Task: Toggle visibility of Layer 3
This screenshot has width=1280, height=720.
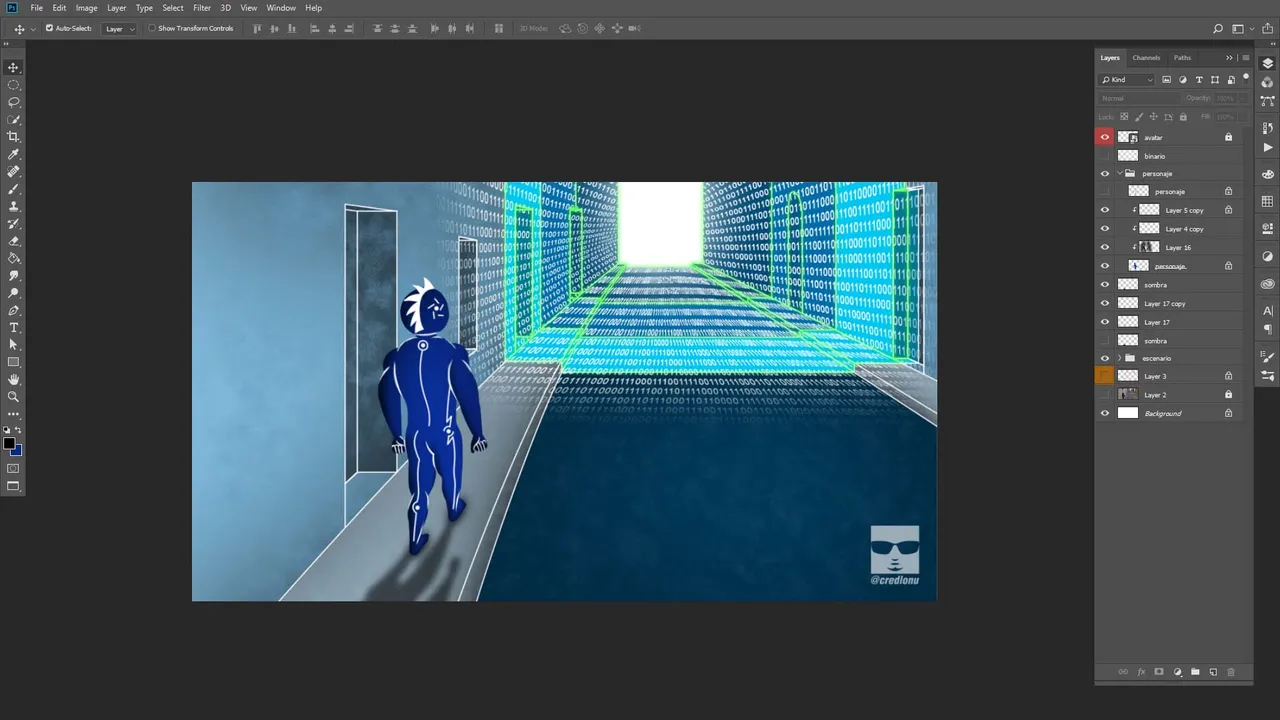Action: tap(1105, 376)
